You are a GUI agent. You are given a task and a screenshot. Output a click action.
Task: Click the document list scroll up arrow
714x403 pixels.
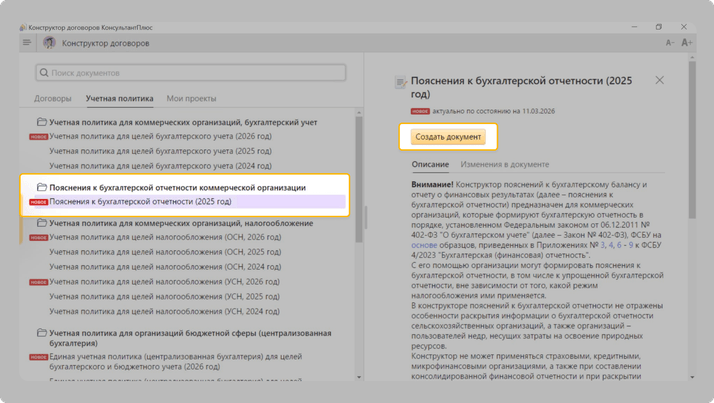coord(359,112)
